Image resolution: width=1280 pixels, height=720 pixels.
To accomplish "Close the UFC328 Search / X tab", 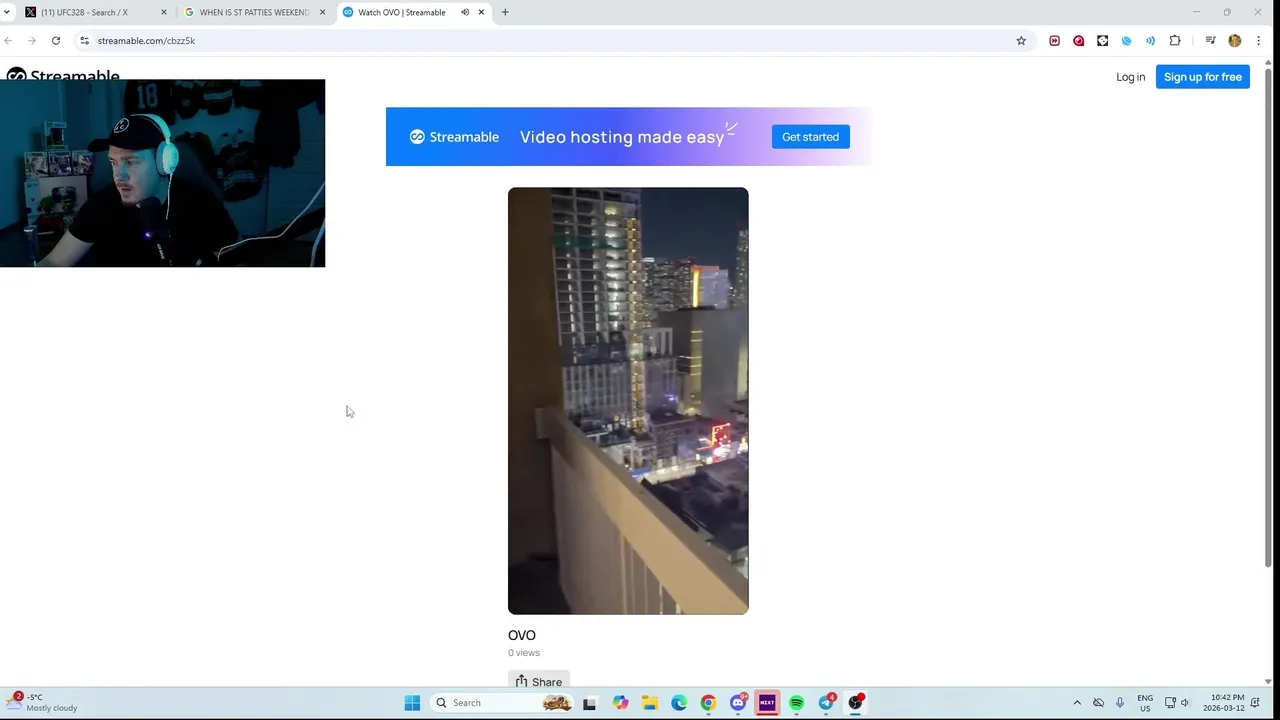I will click(x=164, y=12).
